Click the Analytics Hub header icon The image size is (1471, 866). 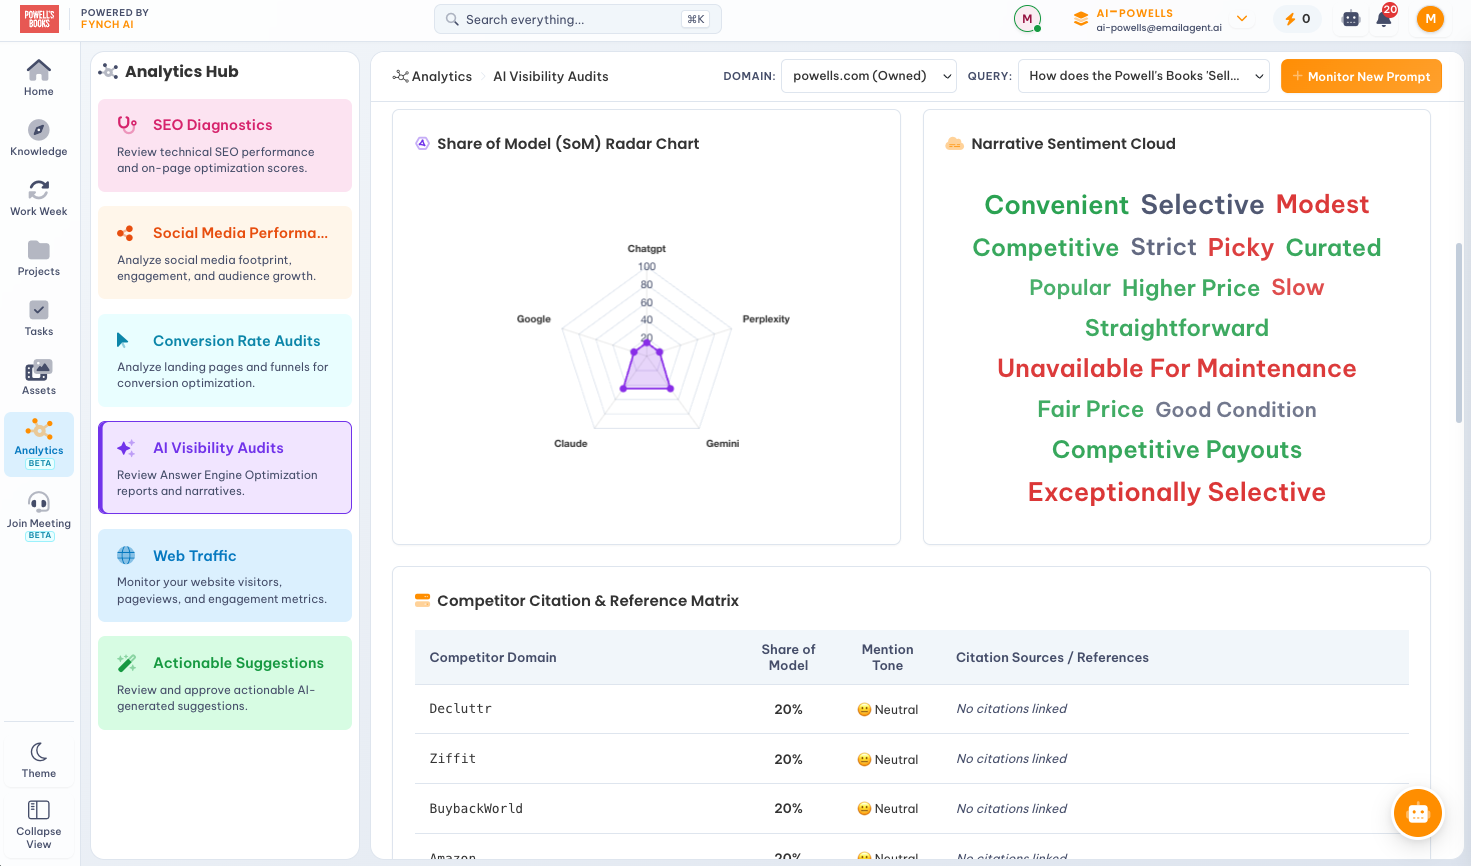(108, 72)
